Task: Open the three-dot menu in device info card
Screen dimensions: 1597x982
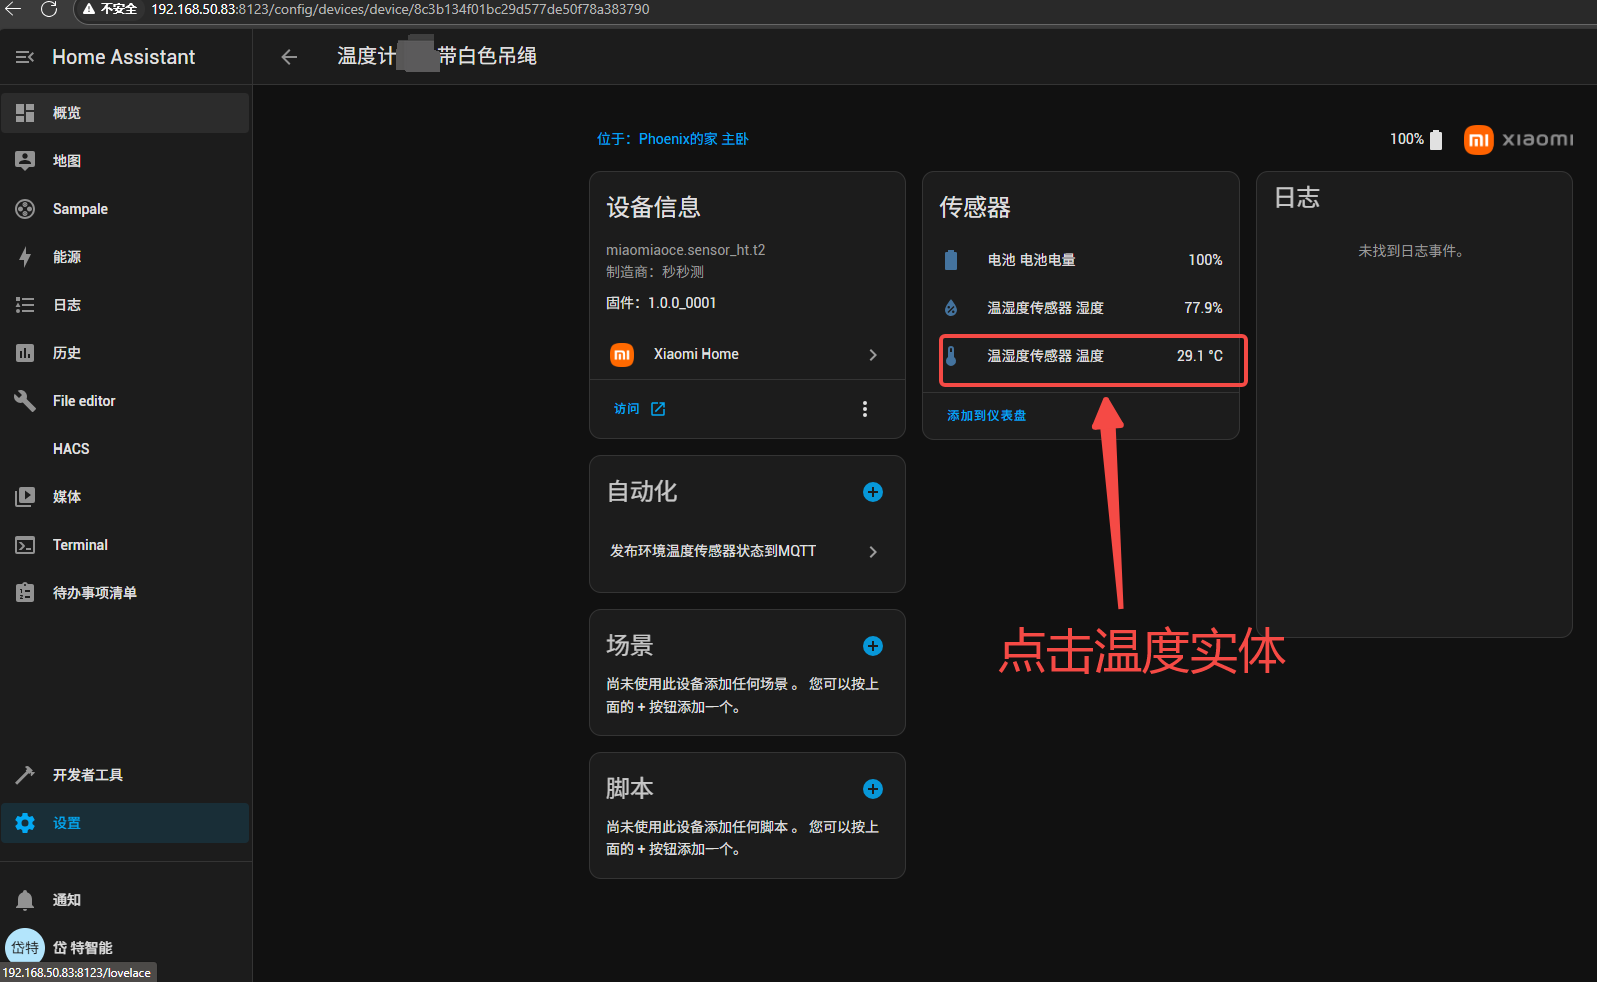Action: click(864, 409)
